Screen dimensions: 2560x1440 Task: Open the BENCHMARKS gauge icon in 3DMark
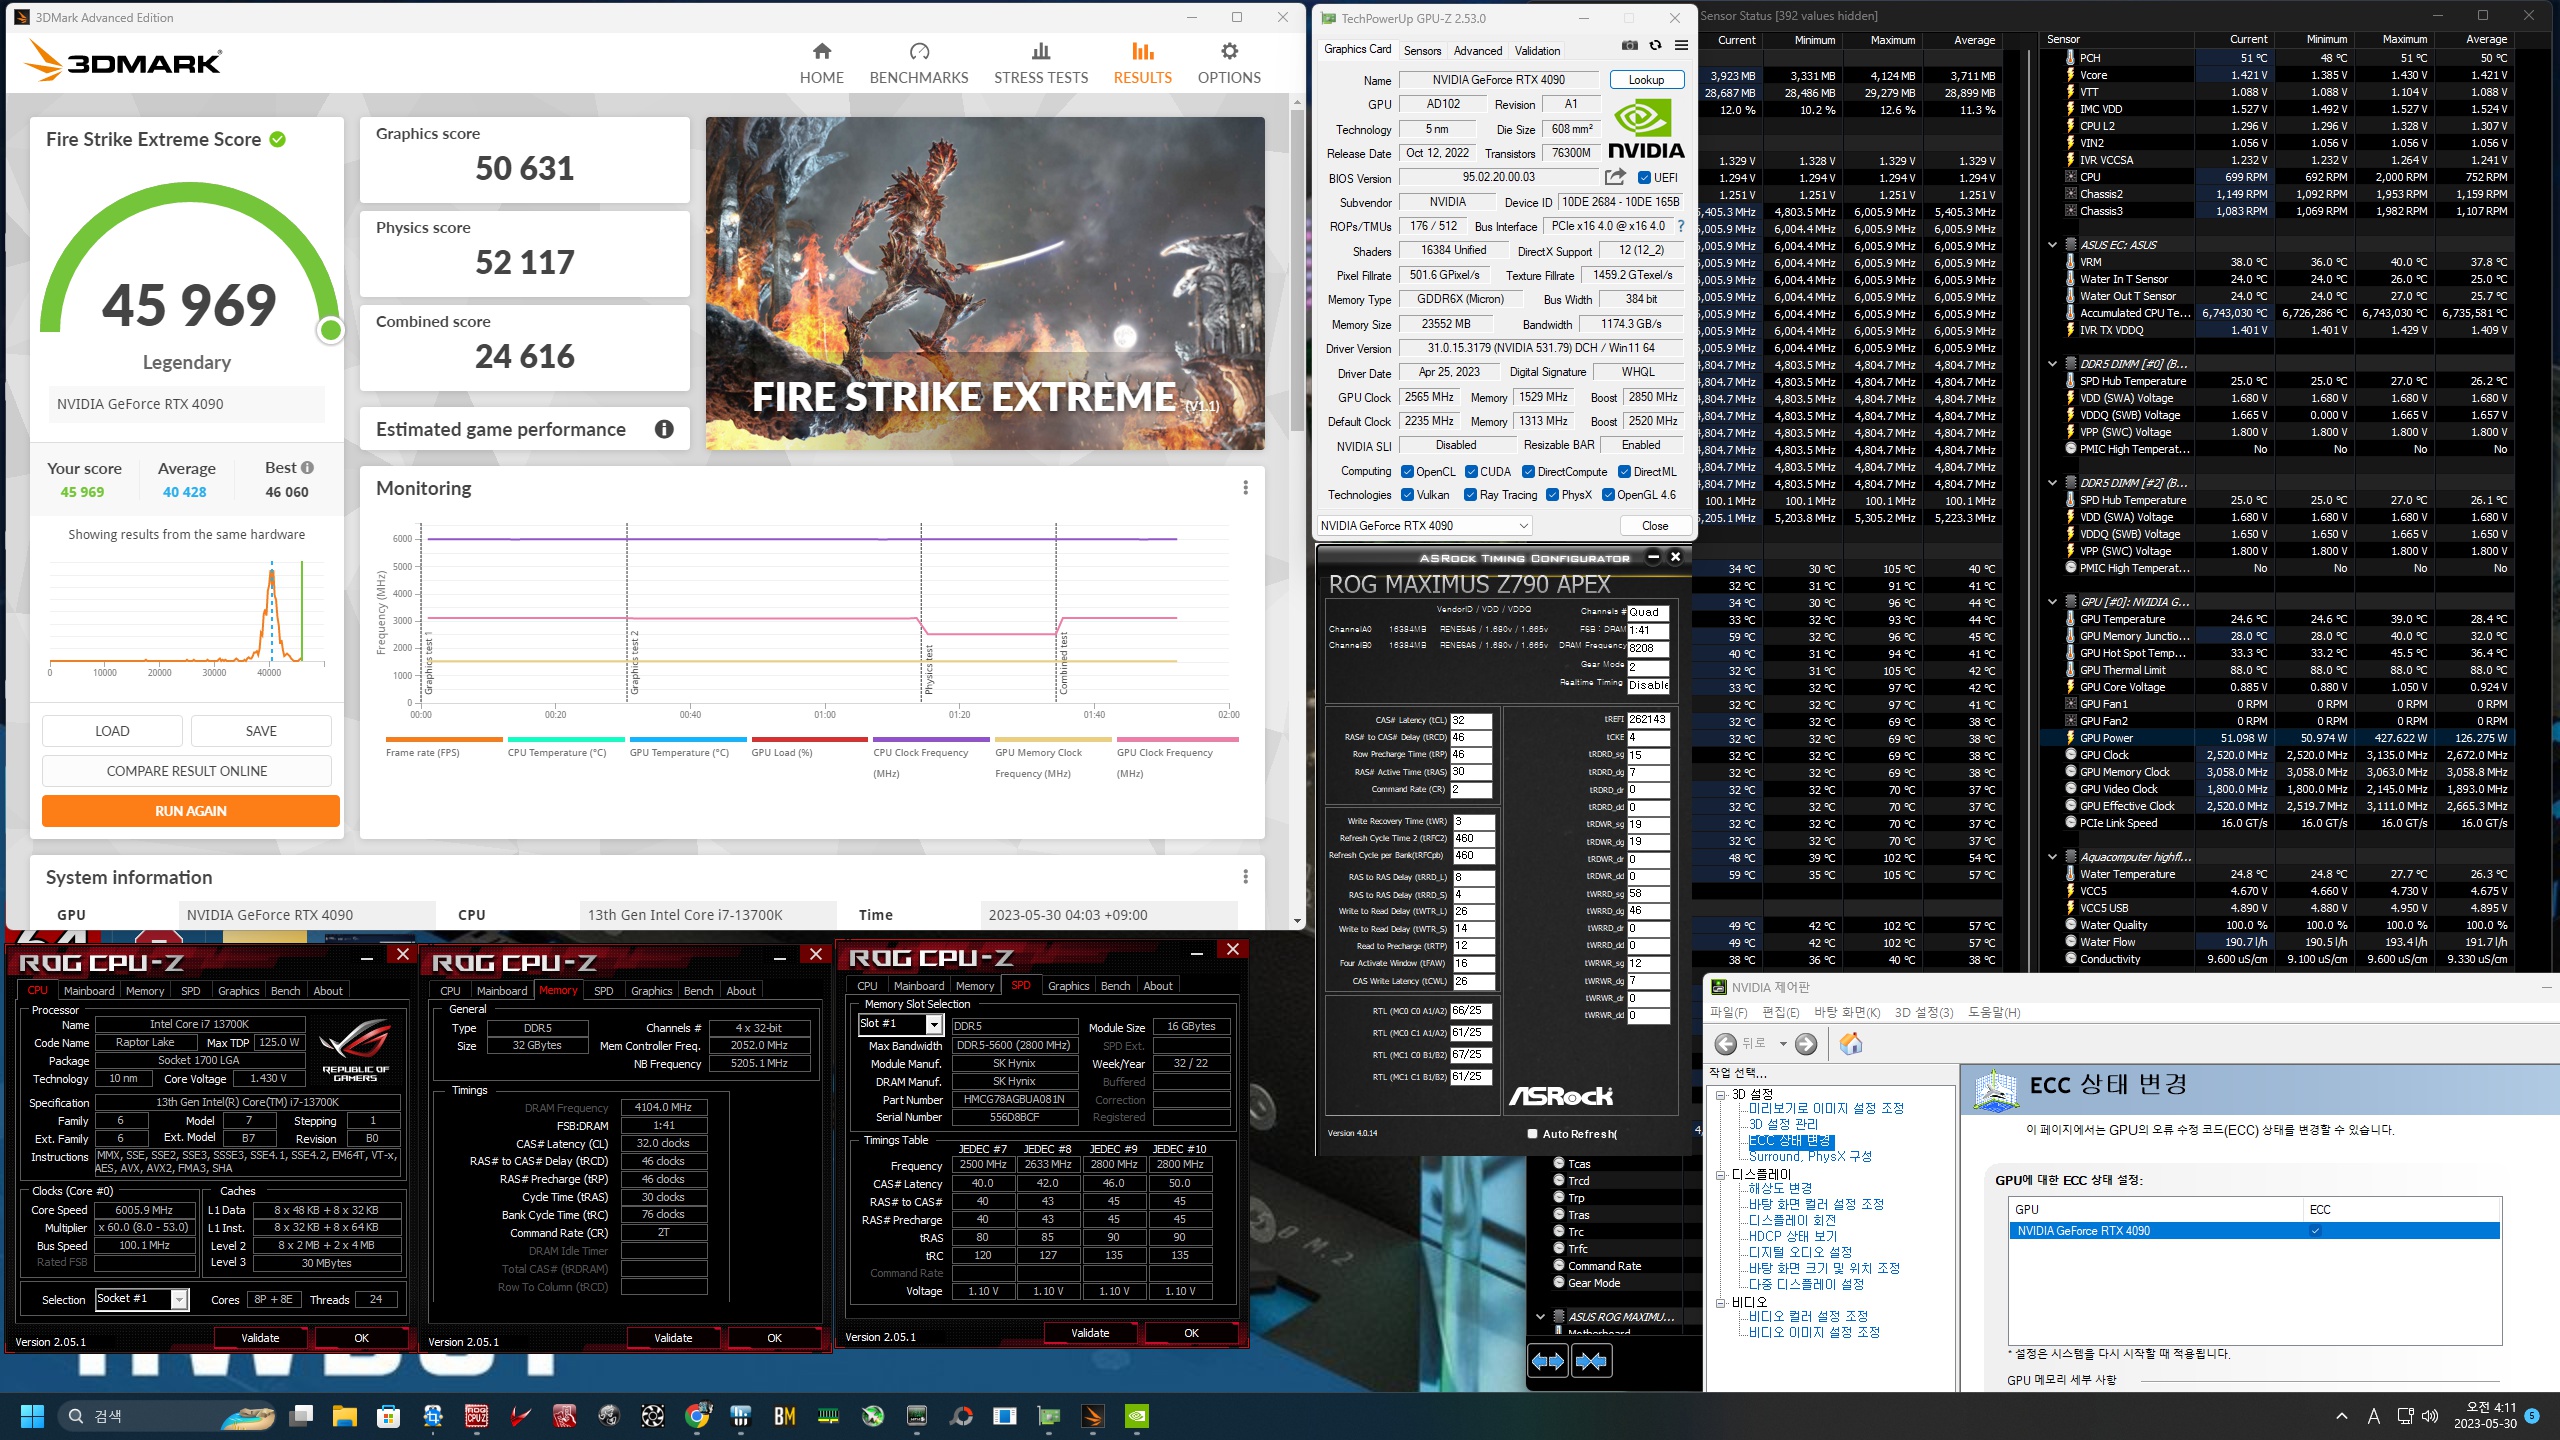pyautogui.click(x=919, y=52)
